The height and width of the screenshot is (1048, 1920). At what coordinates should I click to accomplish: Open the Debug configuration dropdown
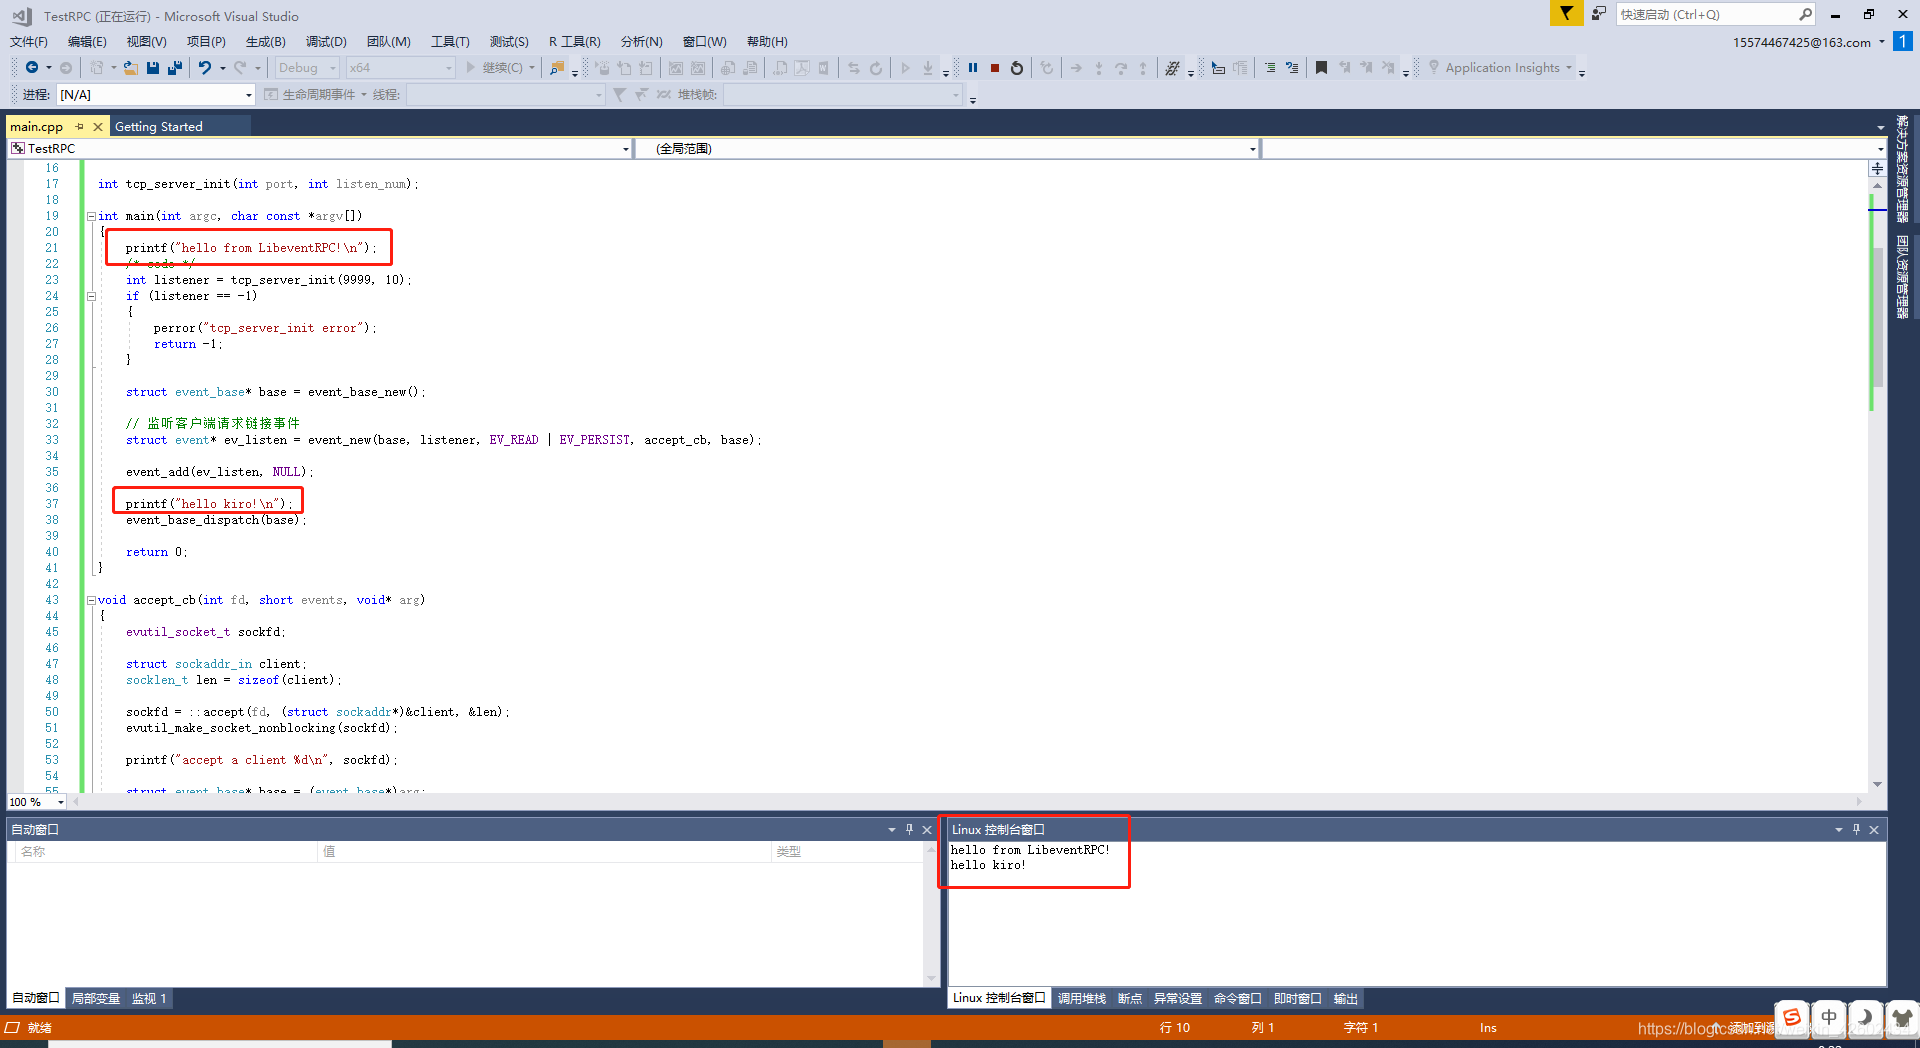click(307, 68)
